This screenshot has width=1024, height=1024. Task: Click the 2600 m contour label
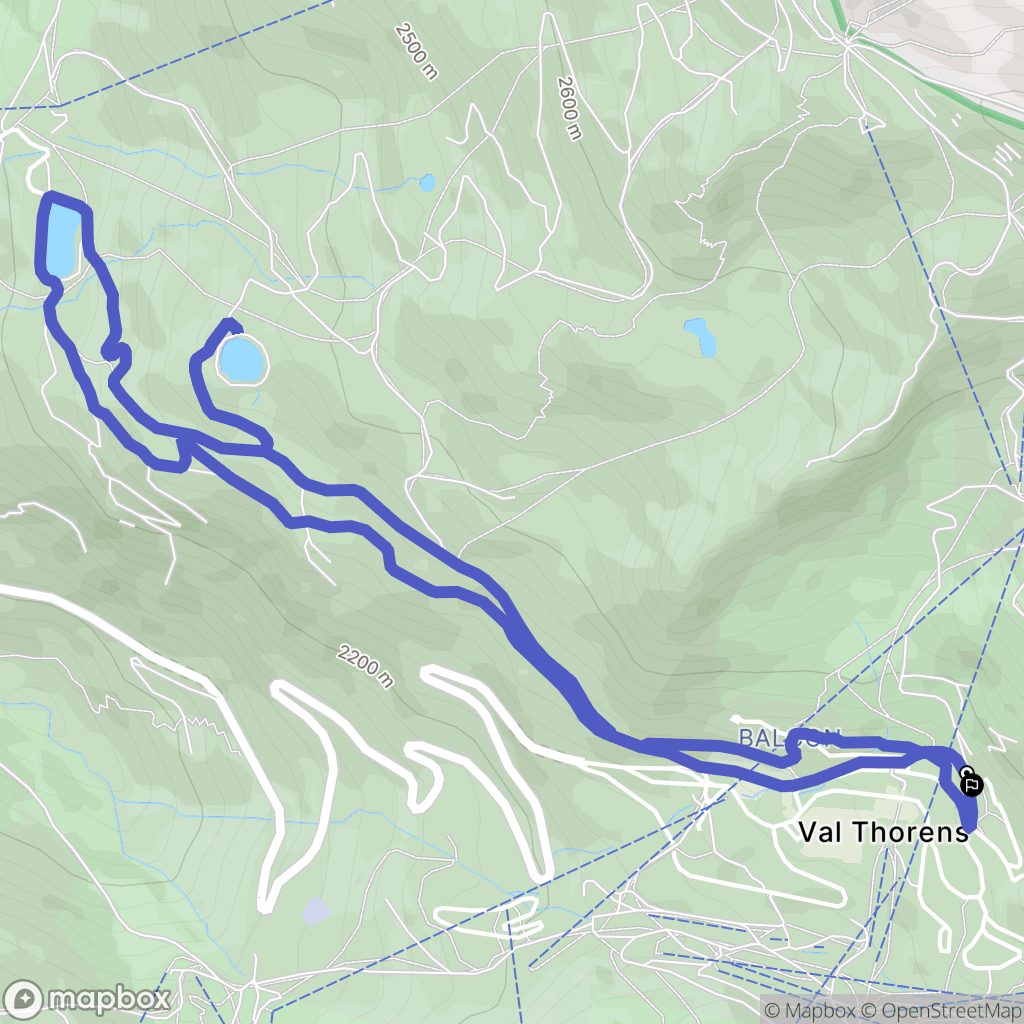(x=569, y=108)
